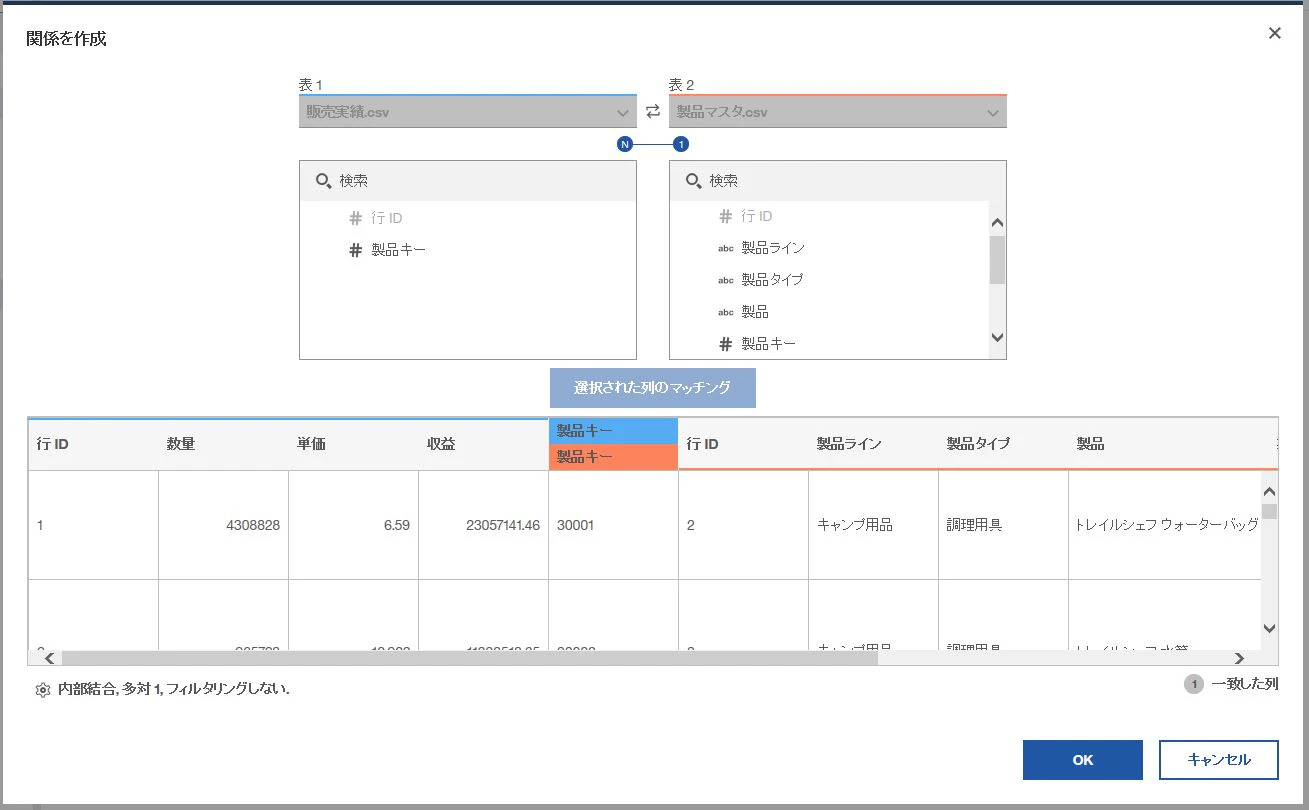The image size is (1309, 810).
Task: Click the 数量 column header
Action: (223, 444)
